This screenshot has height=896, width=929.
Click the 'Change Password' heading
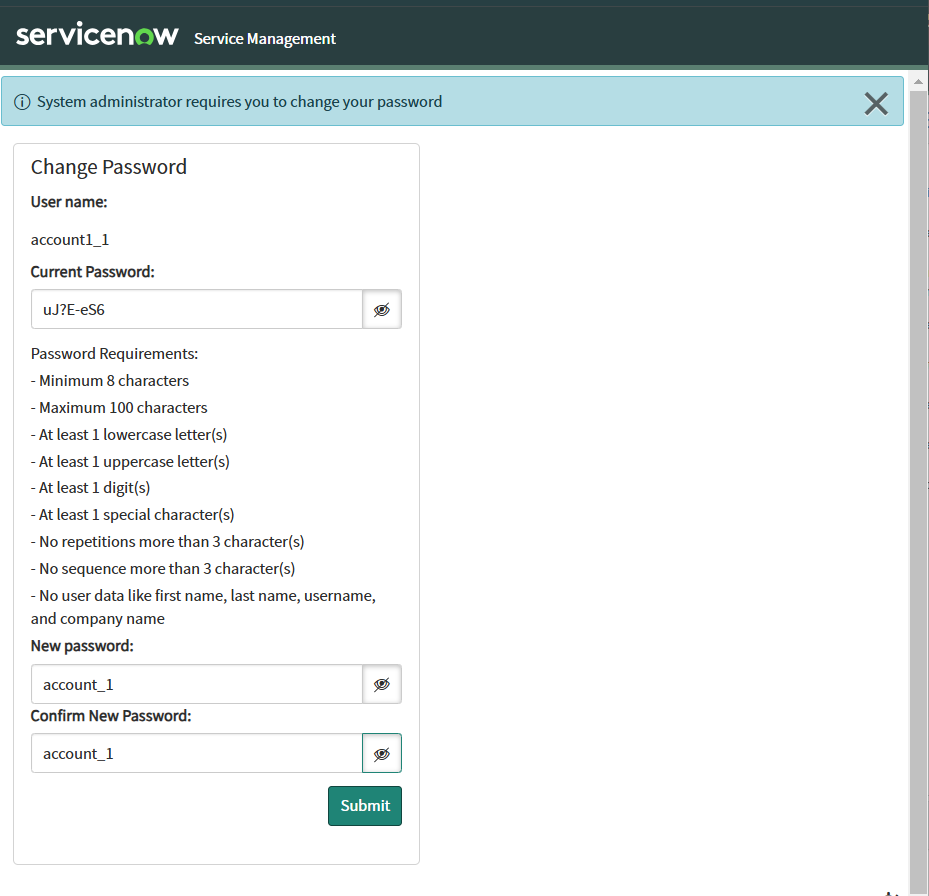(108, 167)
